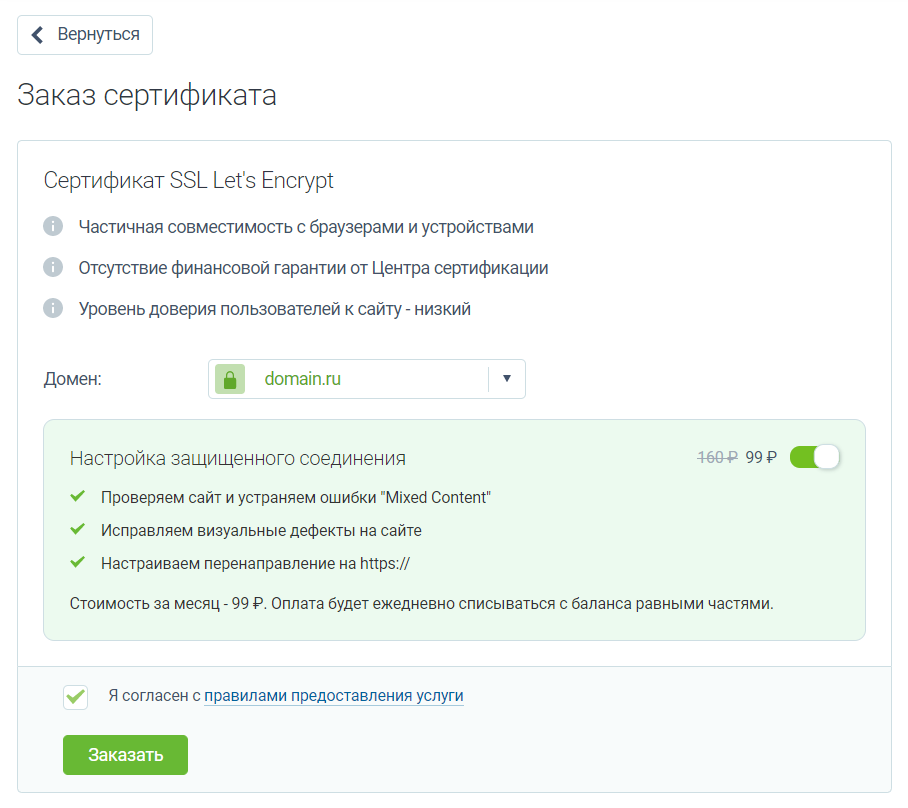Click the info icon beside user trust level
The image size is (908, 808).
point(53,309)
